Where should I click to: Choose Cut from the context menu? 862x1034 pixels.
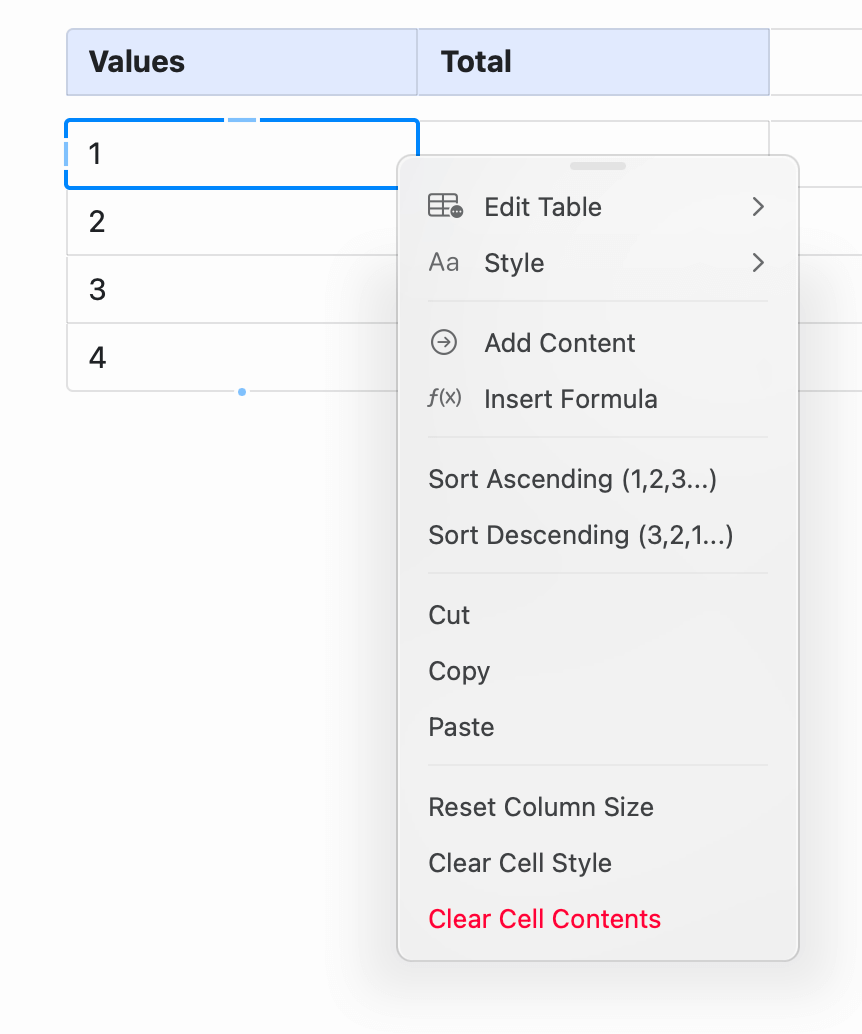[448, 615]
